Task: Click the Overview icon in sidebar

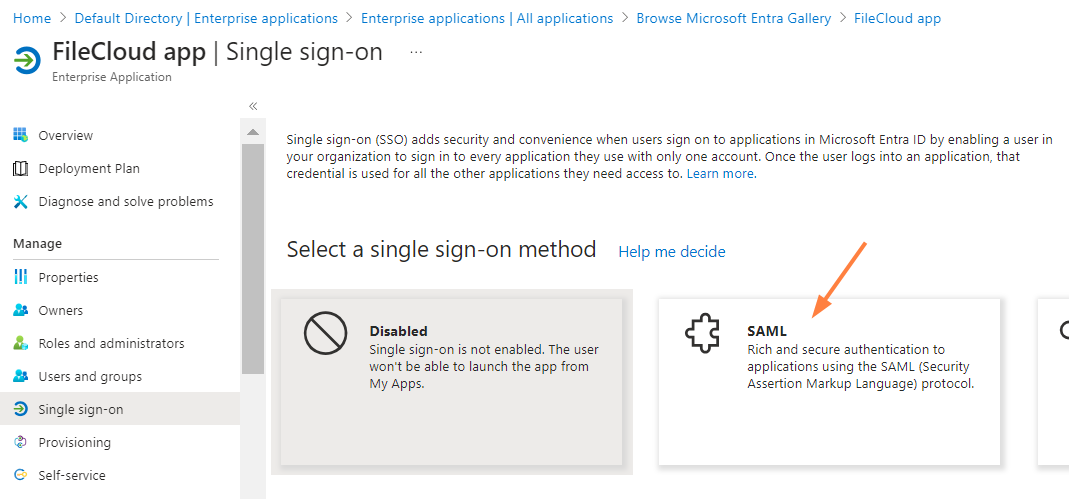Action: pyautogui.click(x=20, y=135)
